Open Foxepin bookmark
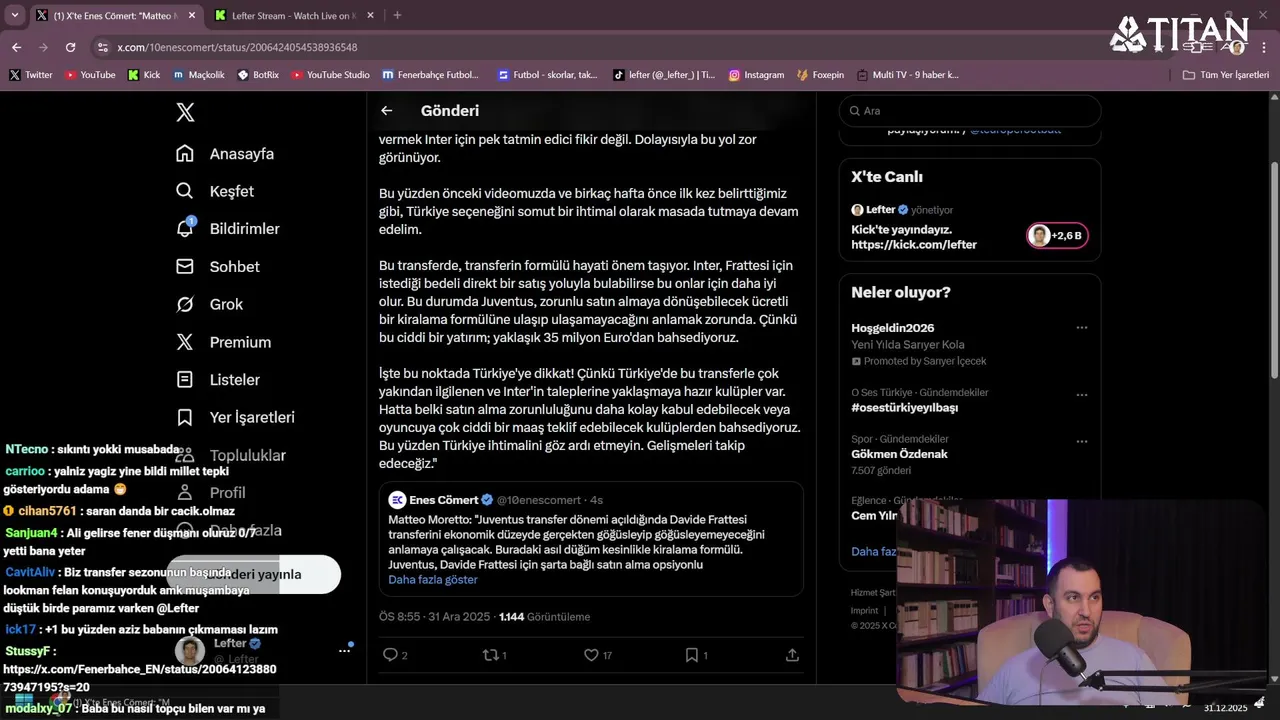1280x720 pixels. (x=821, y=75)
